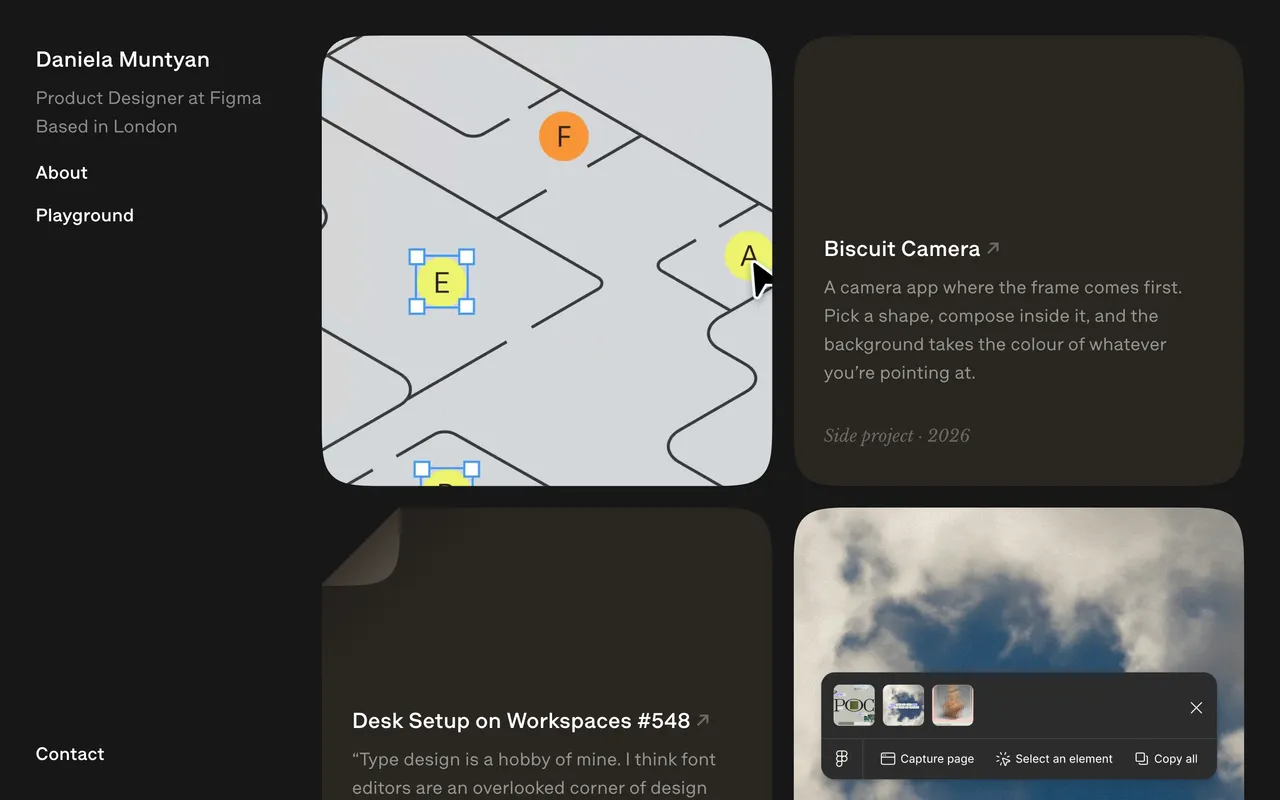Viewport: 1280px width, 800px height.
Task: Click Copy all in the capture toolbar
Action: click(x=1166, y=759)
